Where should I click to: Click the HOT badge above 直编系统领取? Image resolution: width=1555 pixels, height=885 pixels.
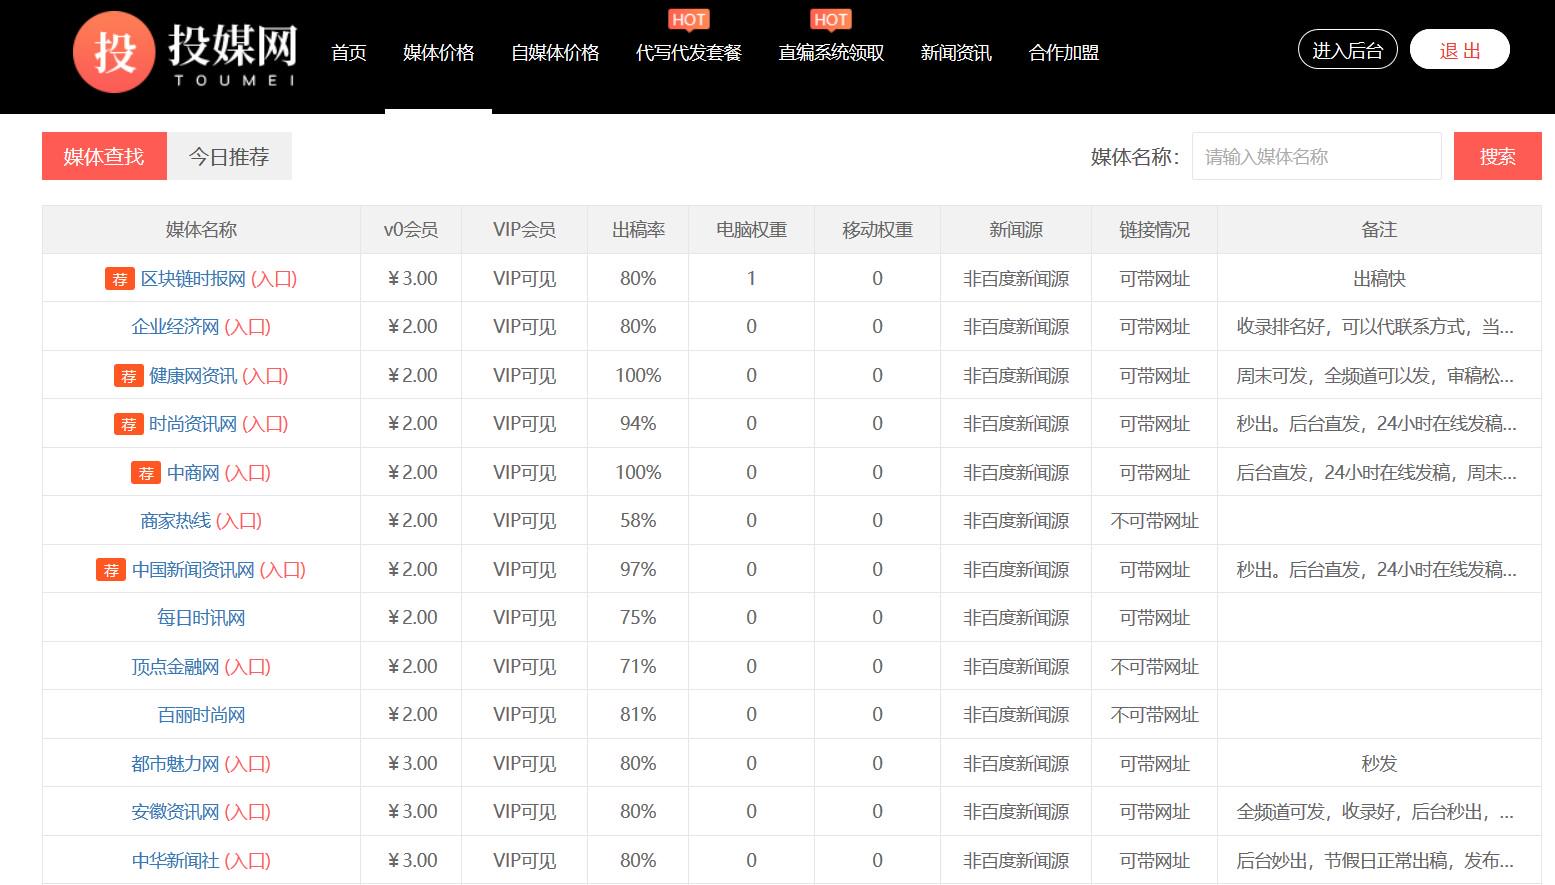pos(831,19)
